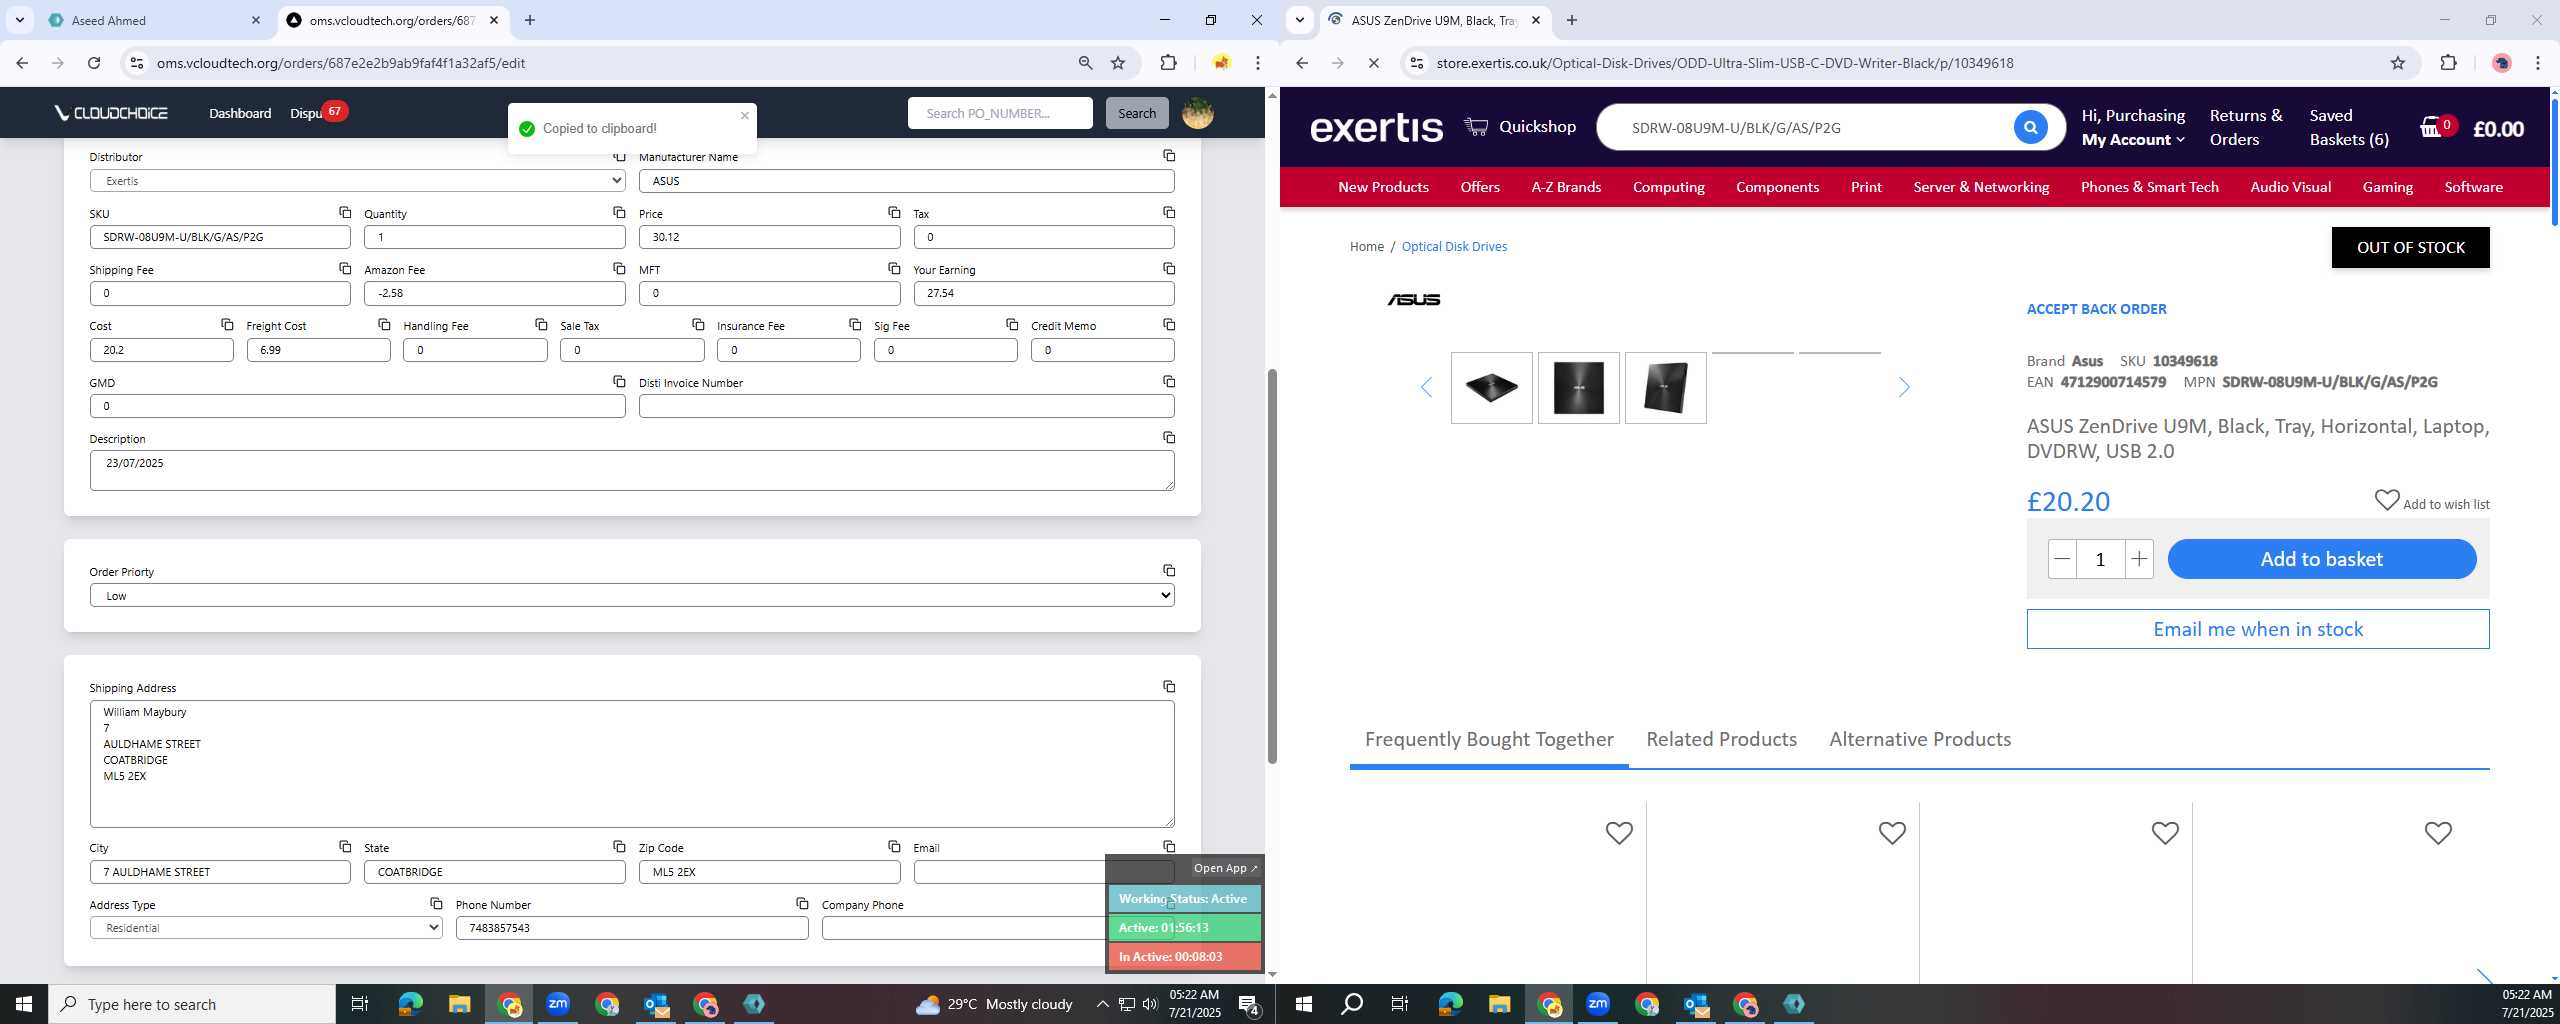
Task: Copy the Zip Code value
Action: click(x=894, y=846)
